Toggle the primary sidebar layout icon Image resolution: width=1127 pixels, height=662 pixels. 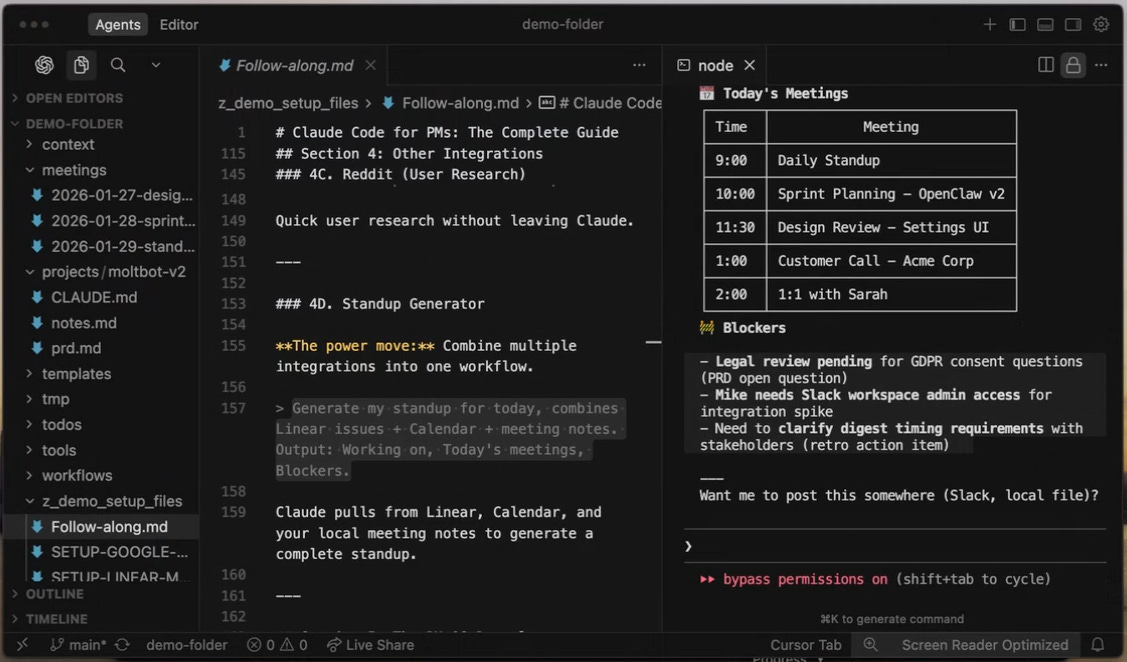pos(1017,24)
